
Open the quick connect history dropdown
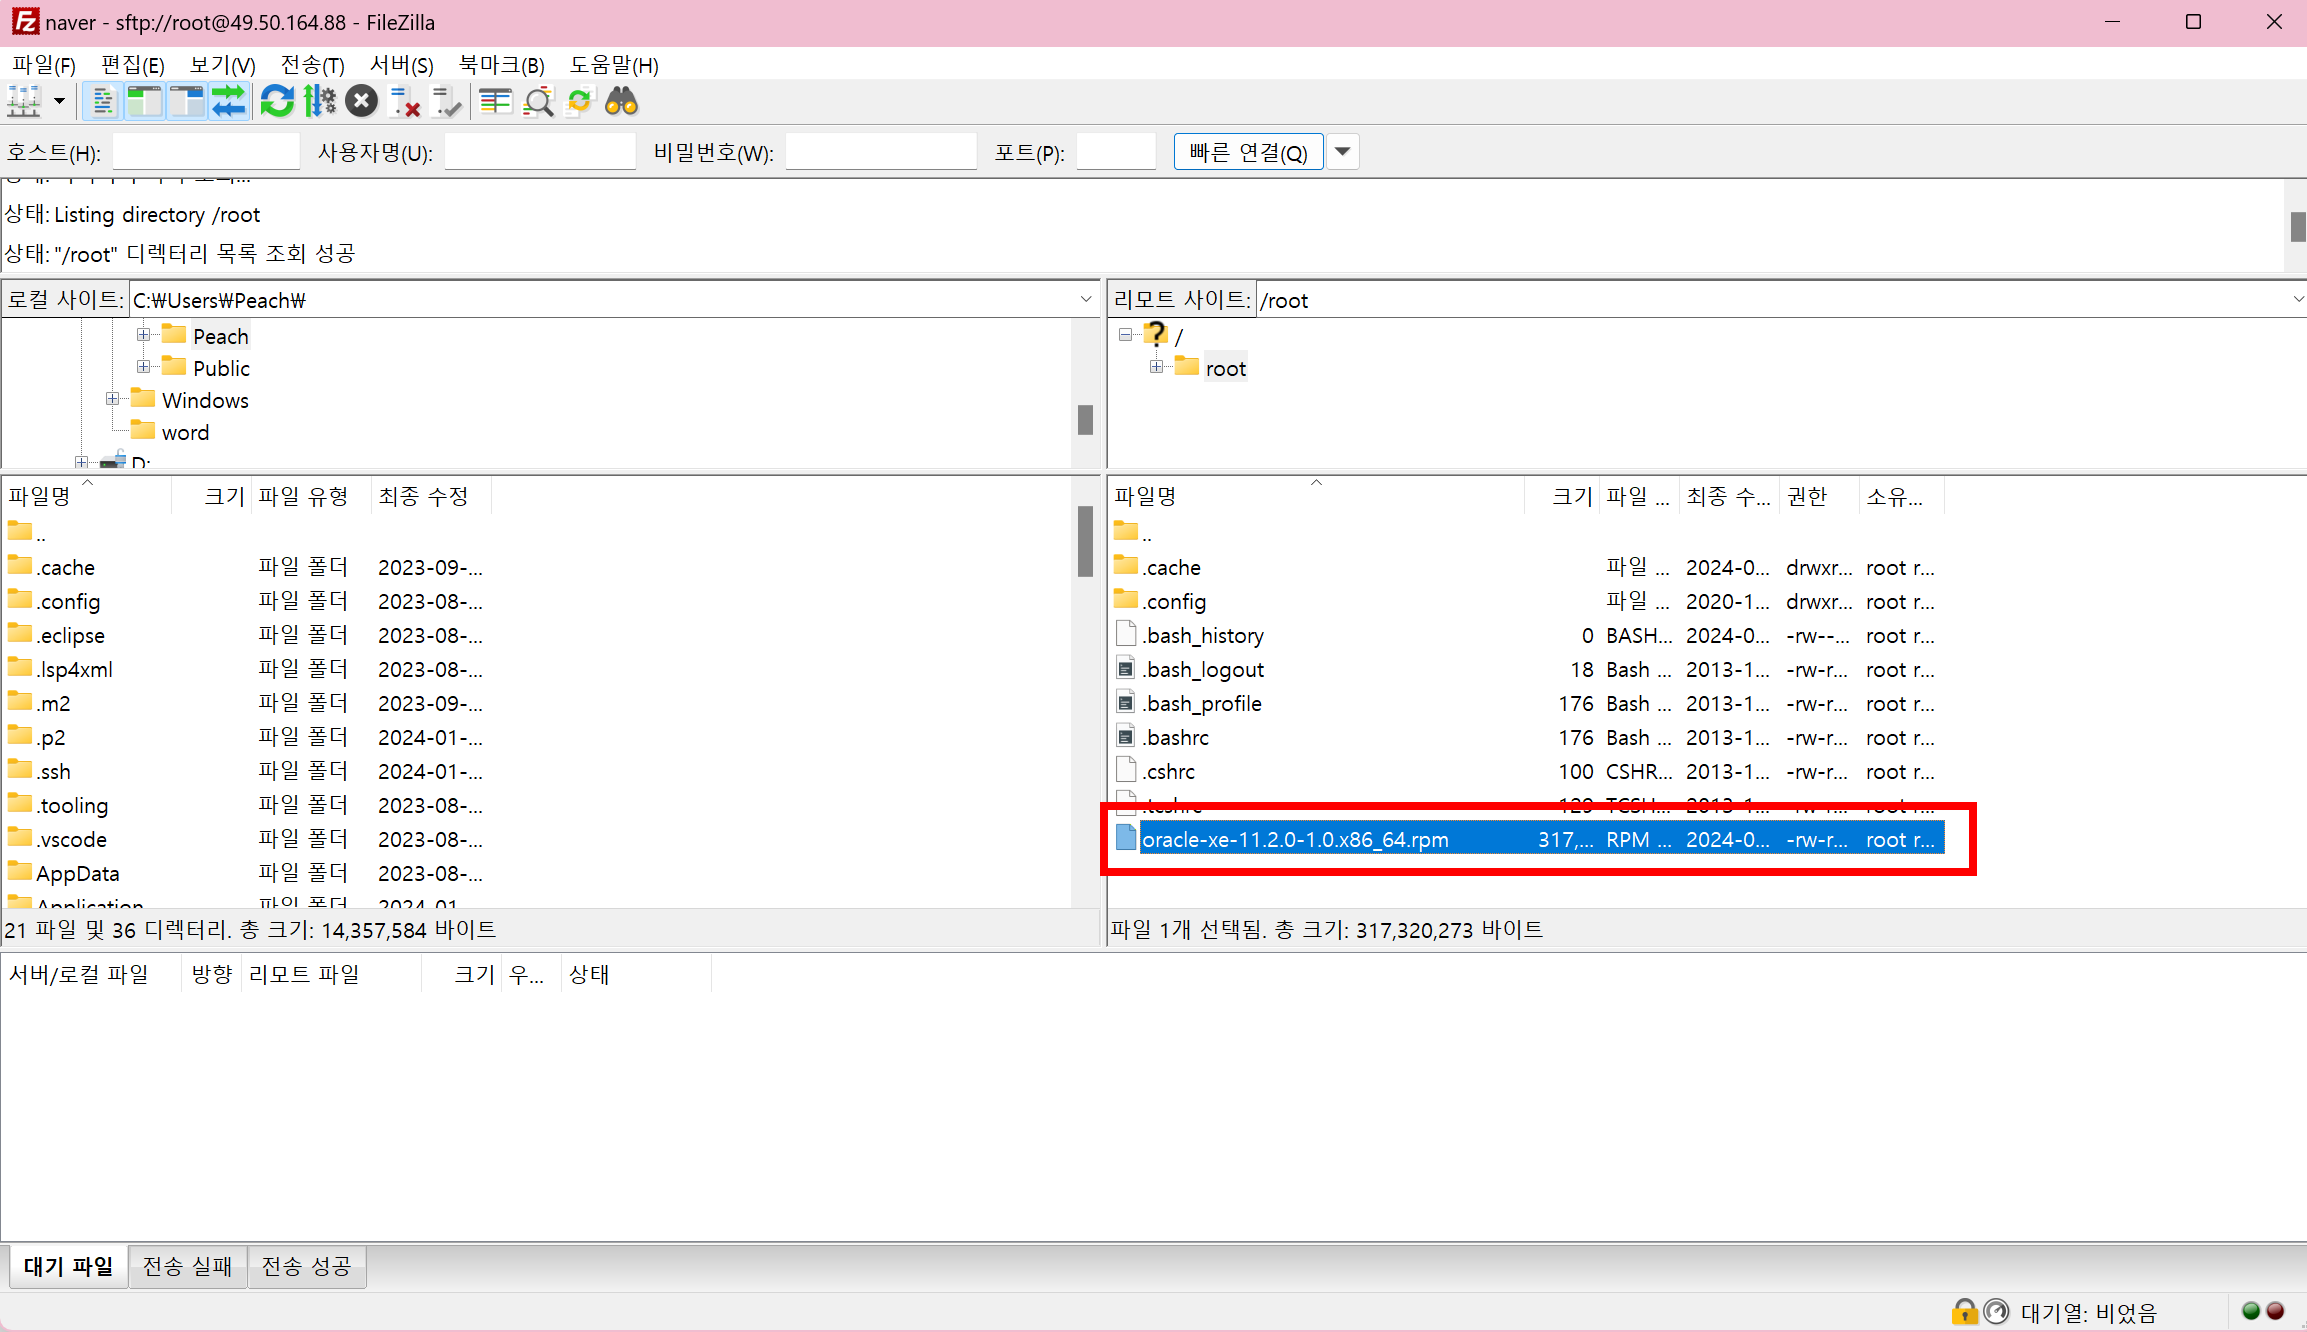click(1343, 152)
